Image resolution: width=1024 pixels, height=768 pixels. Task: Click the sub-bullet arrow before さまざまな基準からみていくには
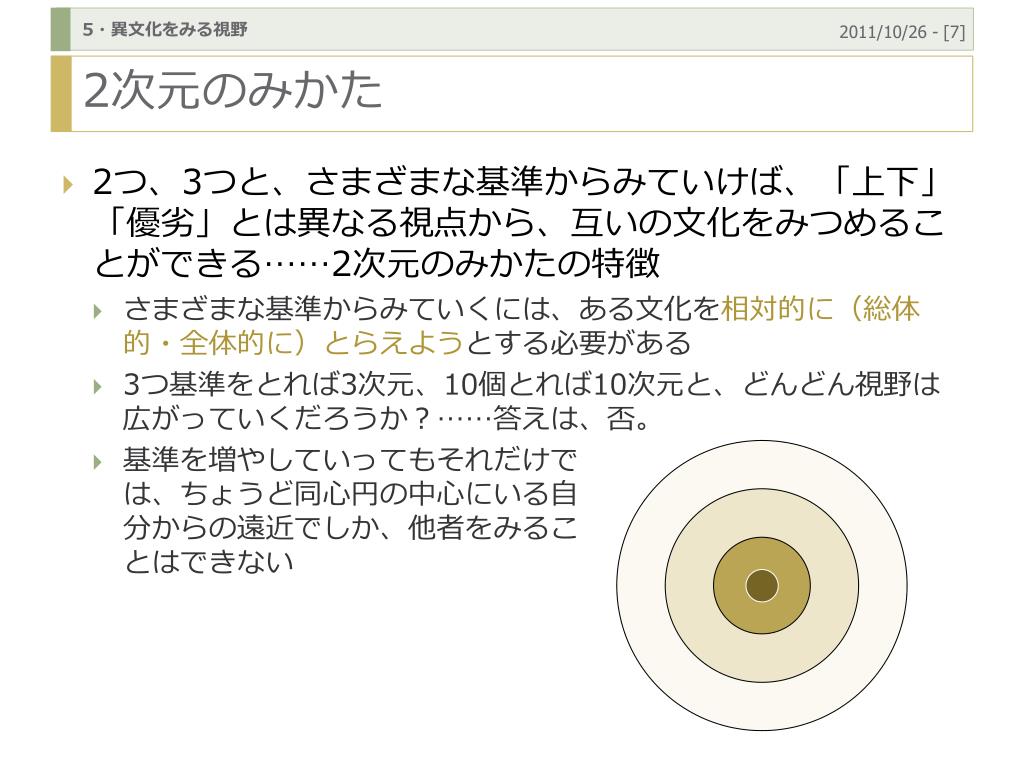point(98,311)
